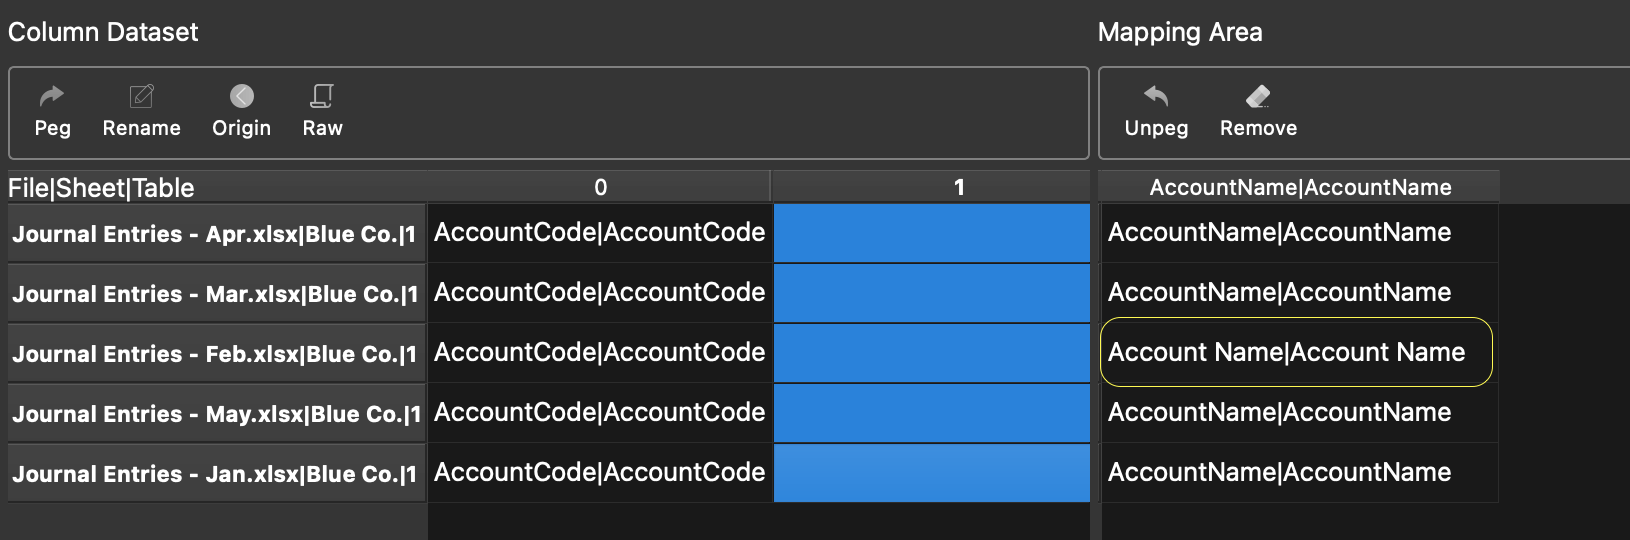Click blue empty cell in Jan row
Image resolution: width=1630 pixels, height=540 pixels.
click(931, 472)
